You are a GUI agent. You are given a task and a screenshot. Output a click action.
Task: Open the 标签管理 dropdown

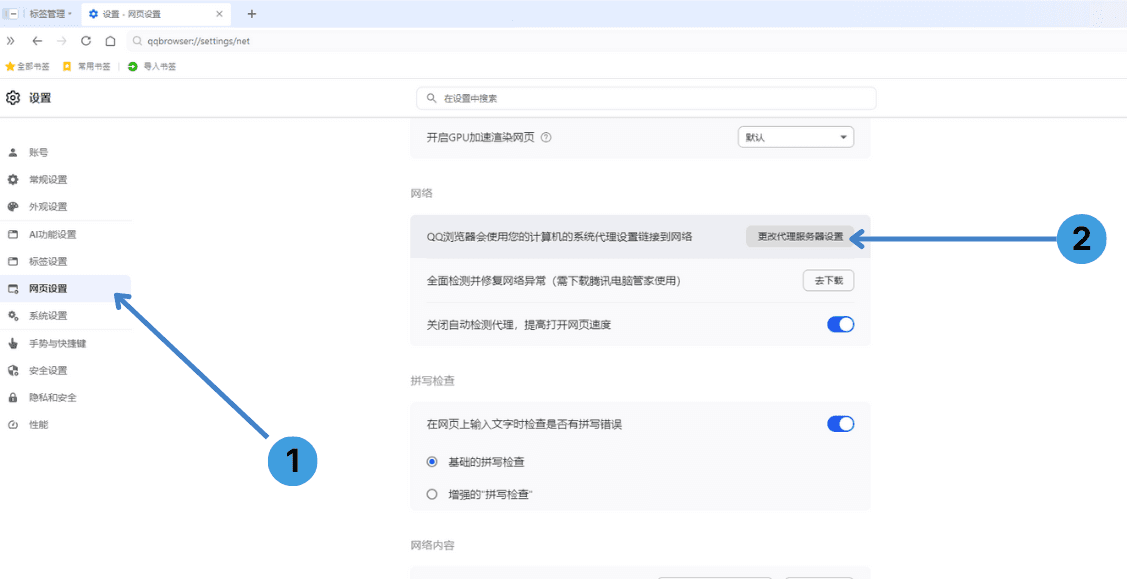[x=50, y=14]
